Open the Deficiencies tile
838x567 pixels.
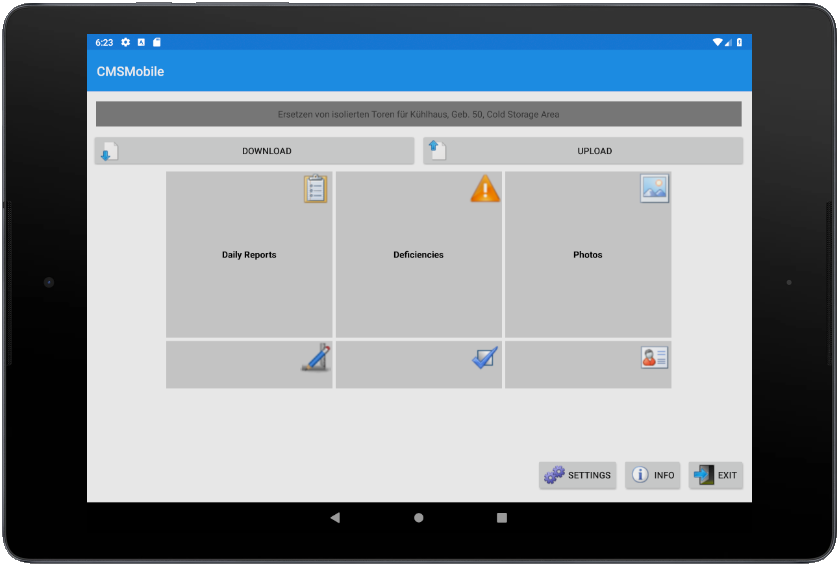point(418,254)
